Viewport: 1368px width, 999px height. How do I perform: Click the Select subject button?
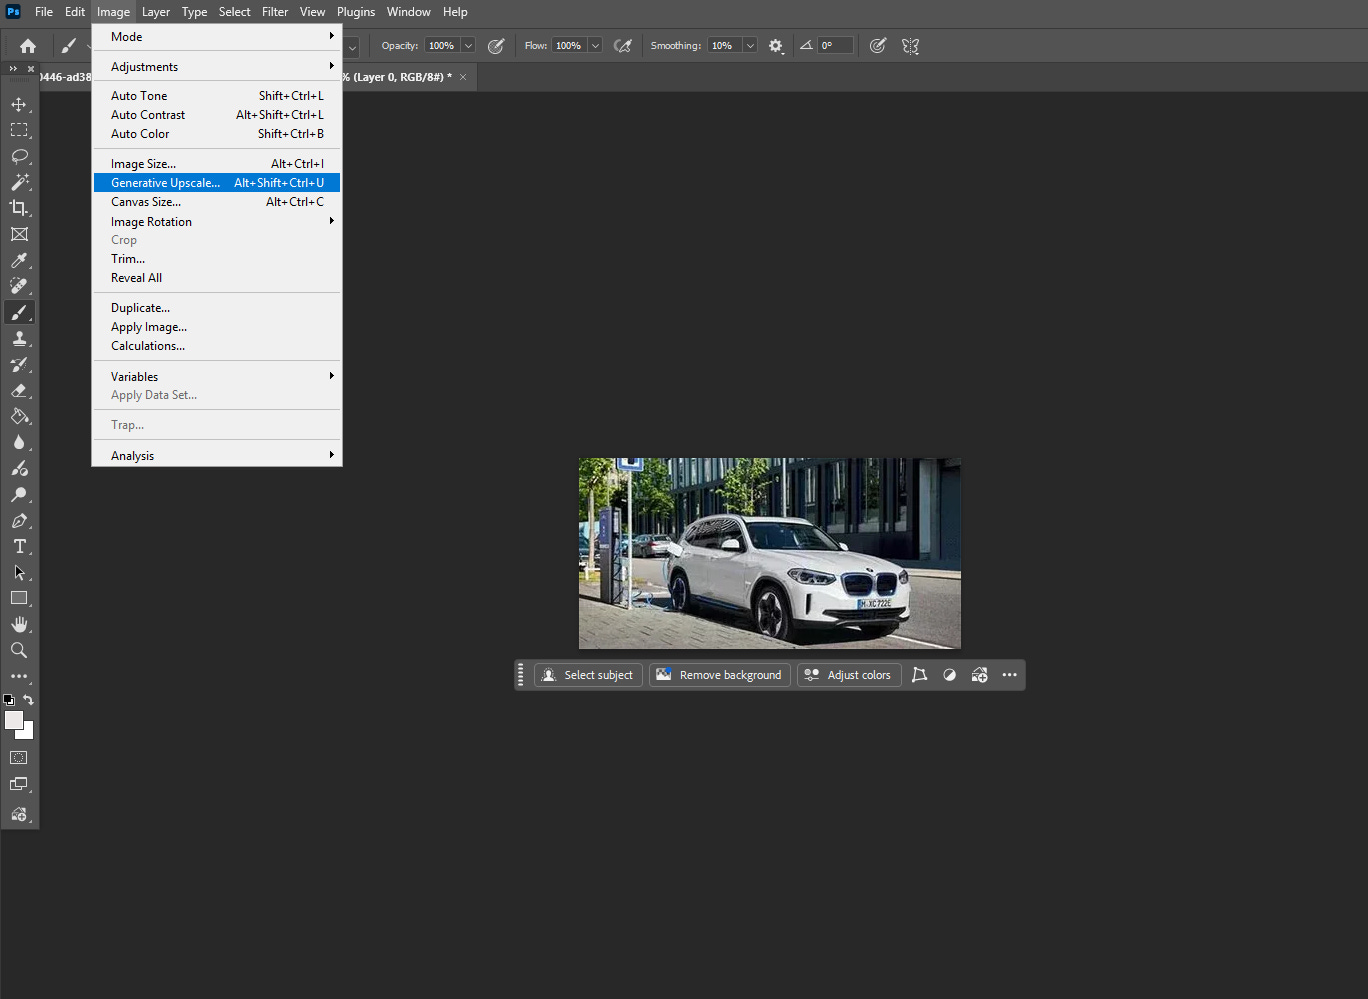coord(588,675)
